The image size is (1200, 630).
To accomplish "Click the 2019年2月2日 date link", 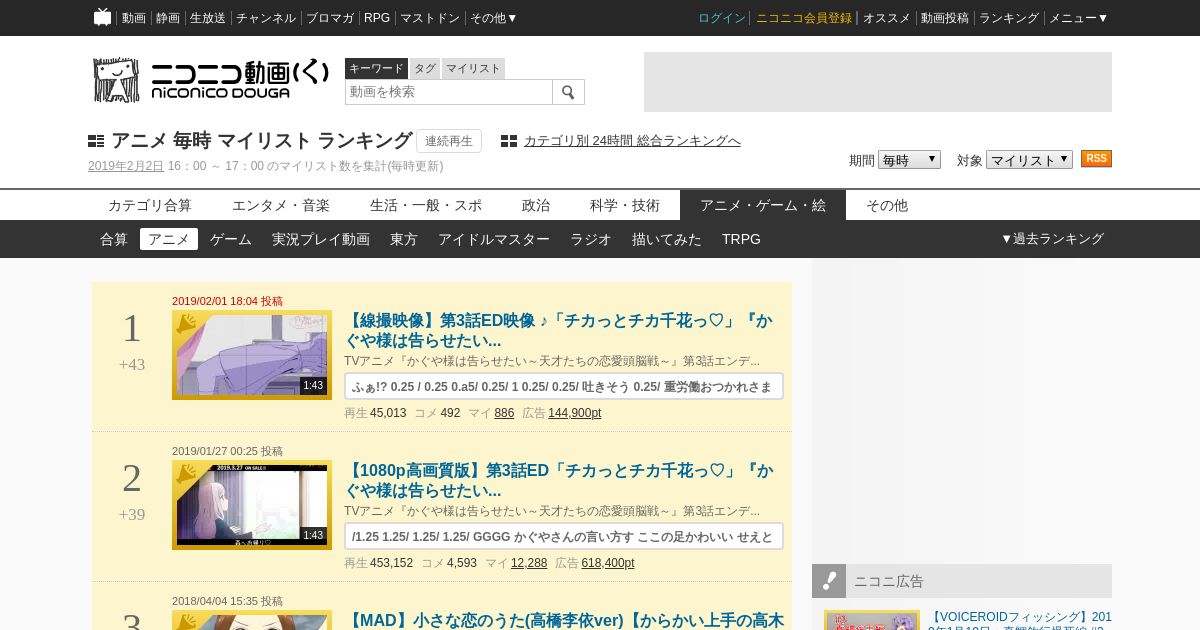I will pyautogui.click(x=126, y=166).
